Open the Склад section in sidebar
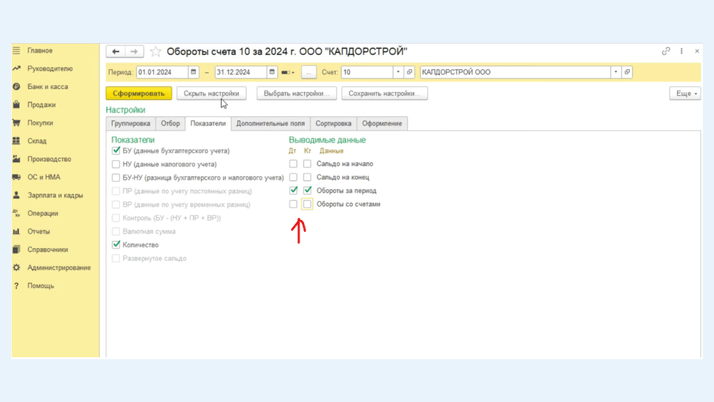This screenshot has height=402, width=714. [37, 141]
